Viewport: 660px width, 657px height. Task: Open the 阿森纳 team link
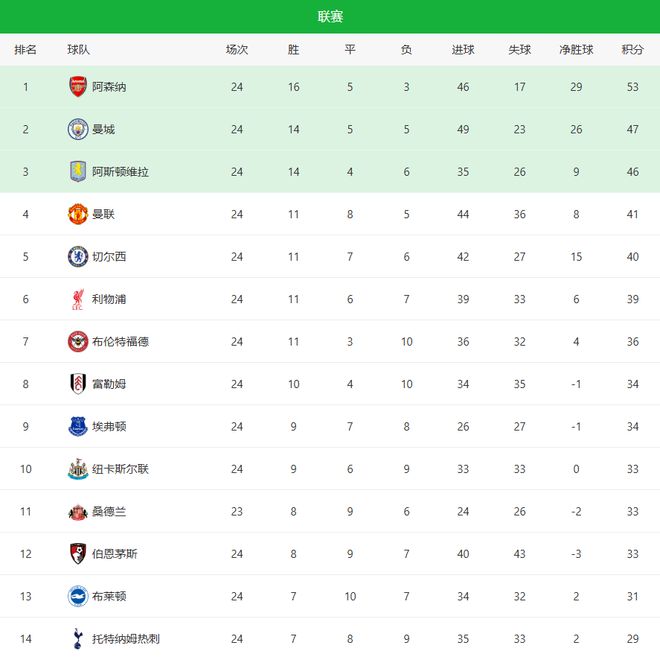click(109, 87)
